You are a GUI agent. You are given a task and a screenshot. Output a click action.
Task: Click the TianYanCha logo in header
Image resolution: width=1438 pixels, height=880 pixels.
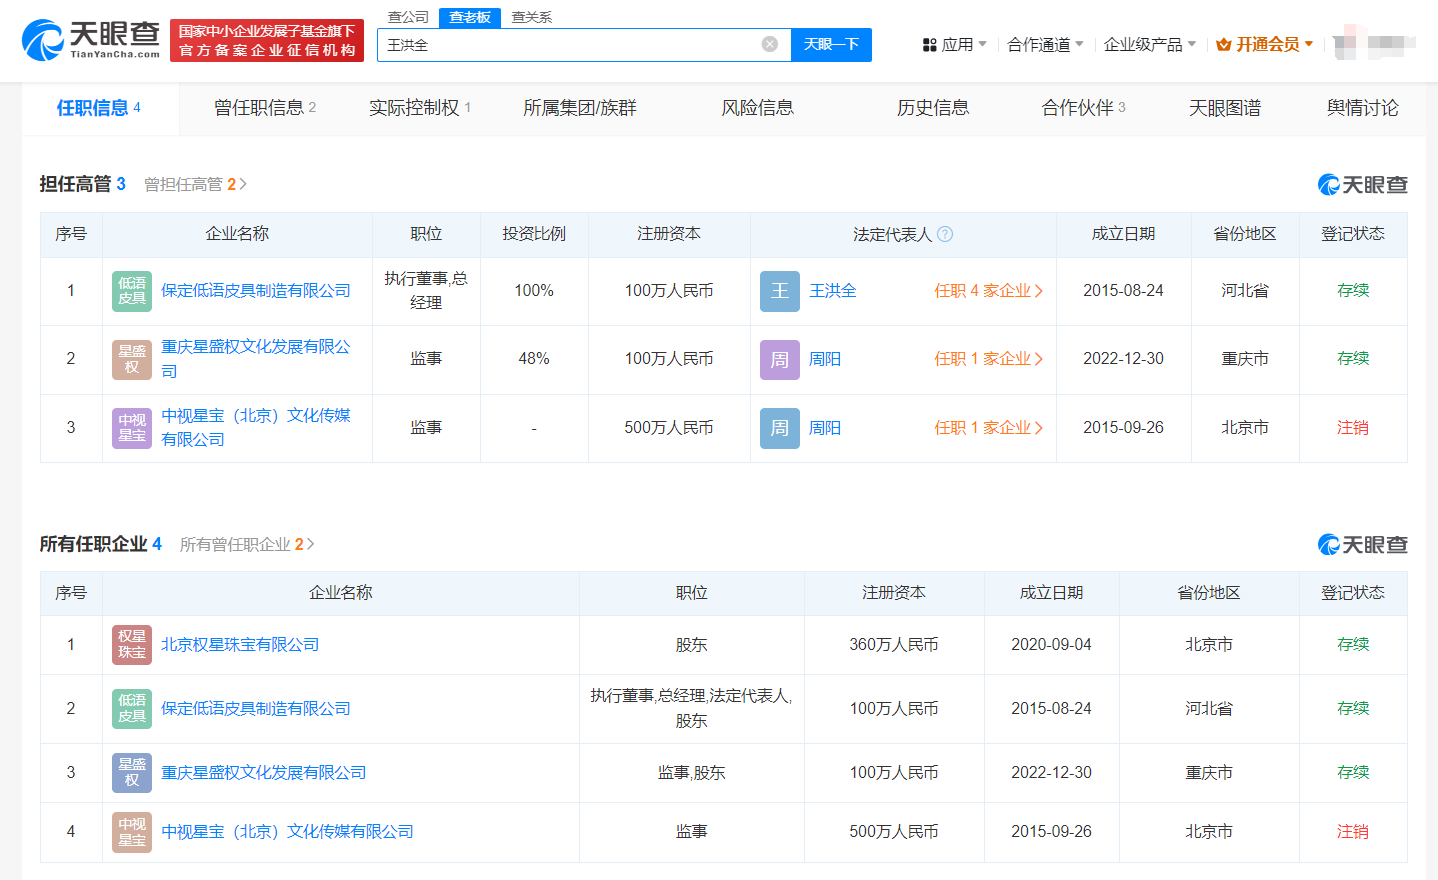[91, 40]
